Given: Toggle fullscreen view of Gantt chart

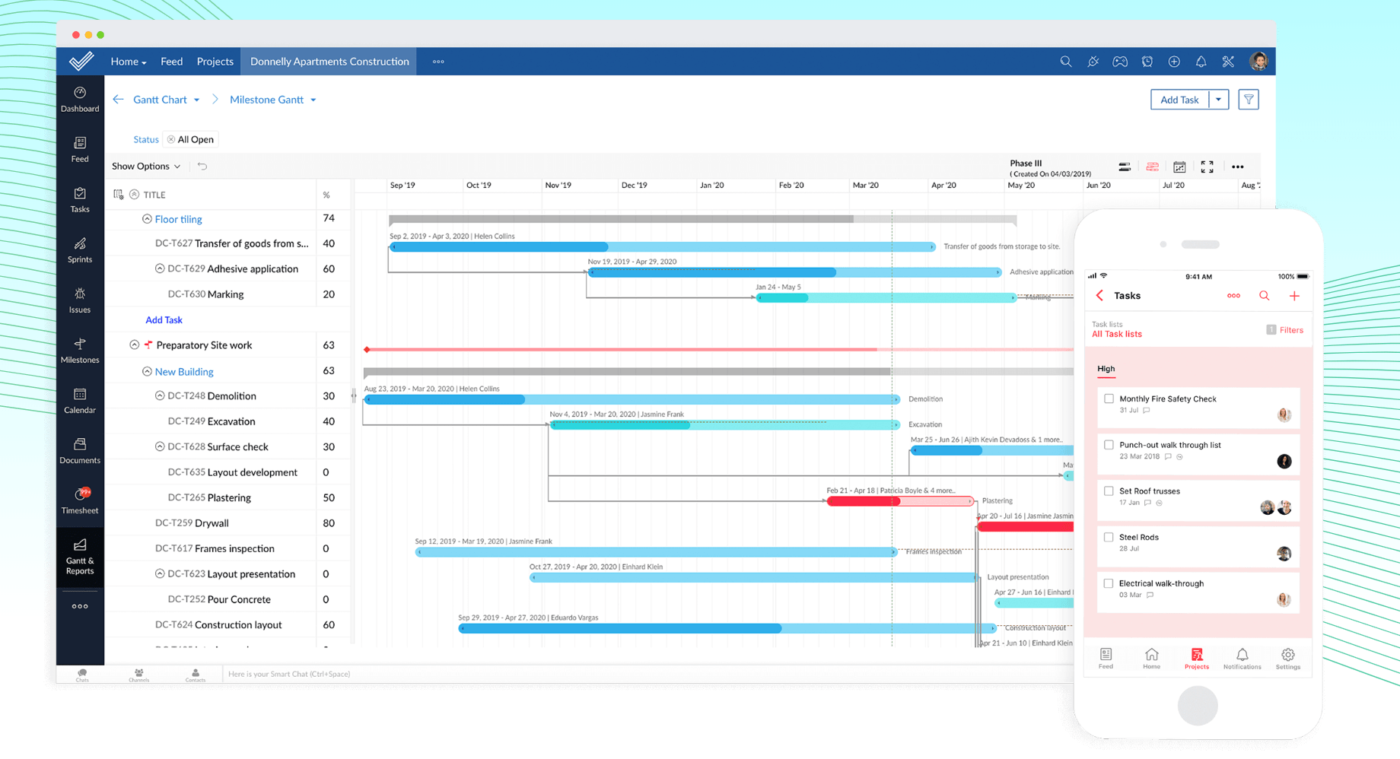Looking at the screenshot, I should point(1207,167).
